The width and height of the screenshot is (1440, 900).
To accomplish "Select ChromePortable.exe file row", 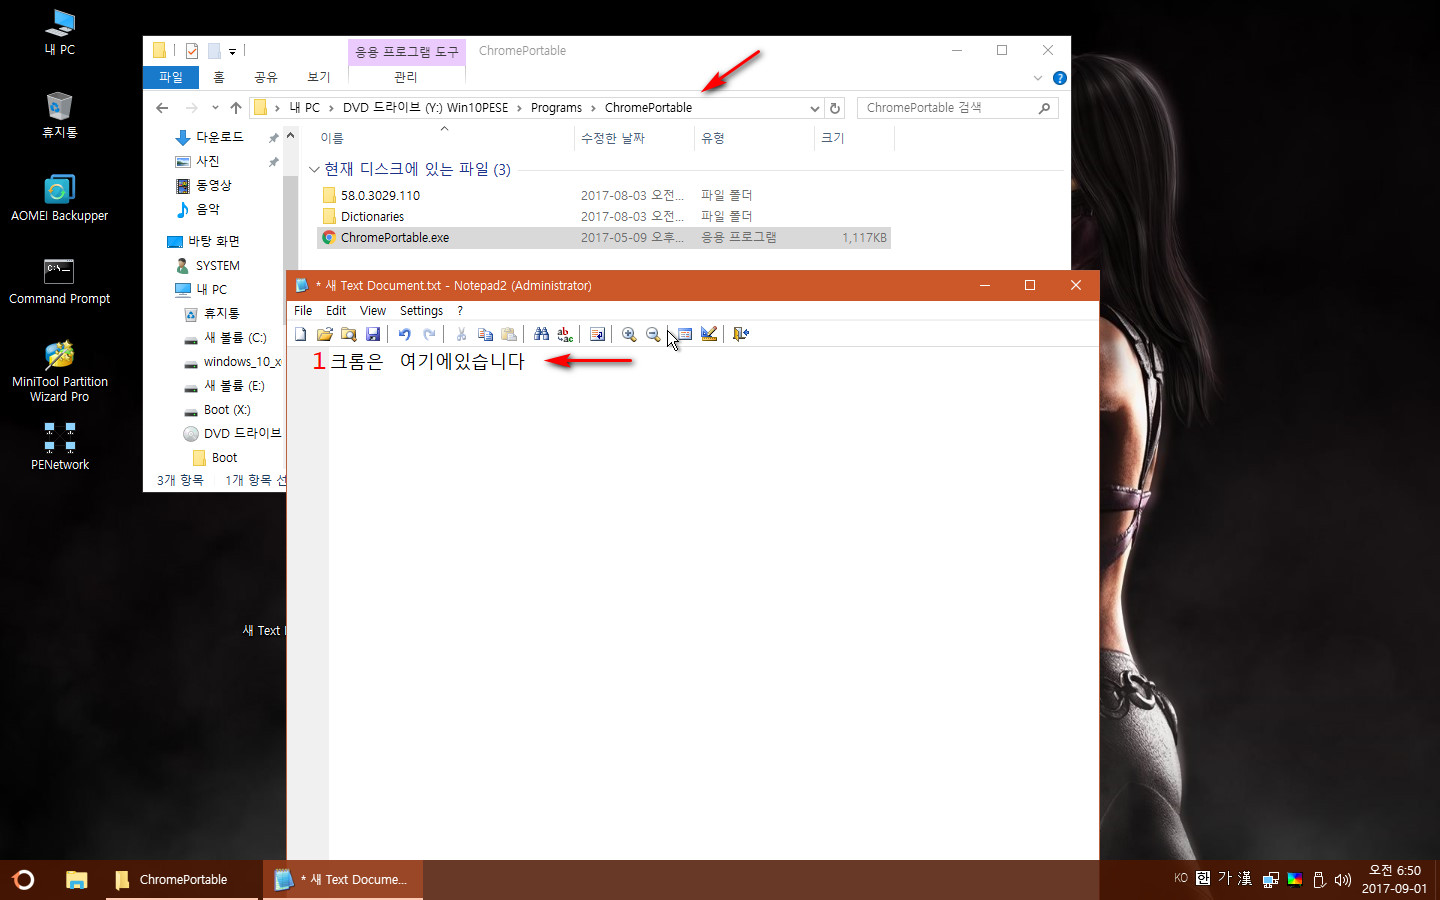I will pyautogui.click(x=603, y=238).
